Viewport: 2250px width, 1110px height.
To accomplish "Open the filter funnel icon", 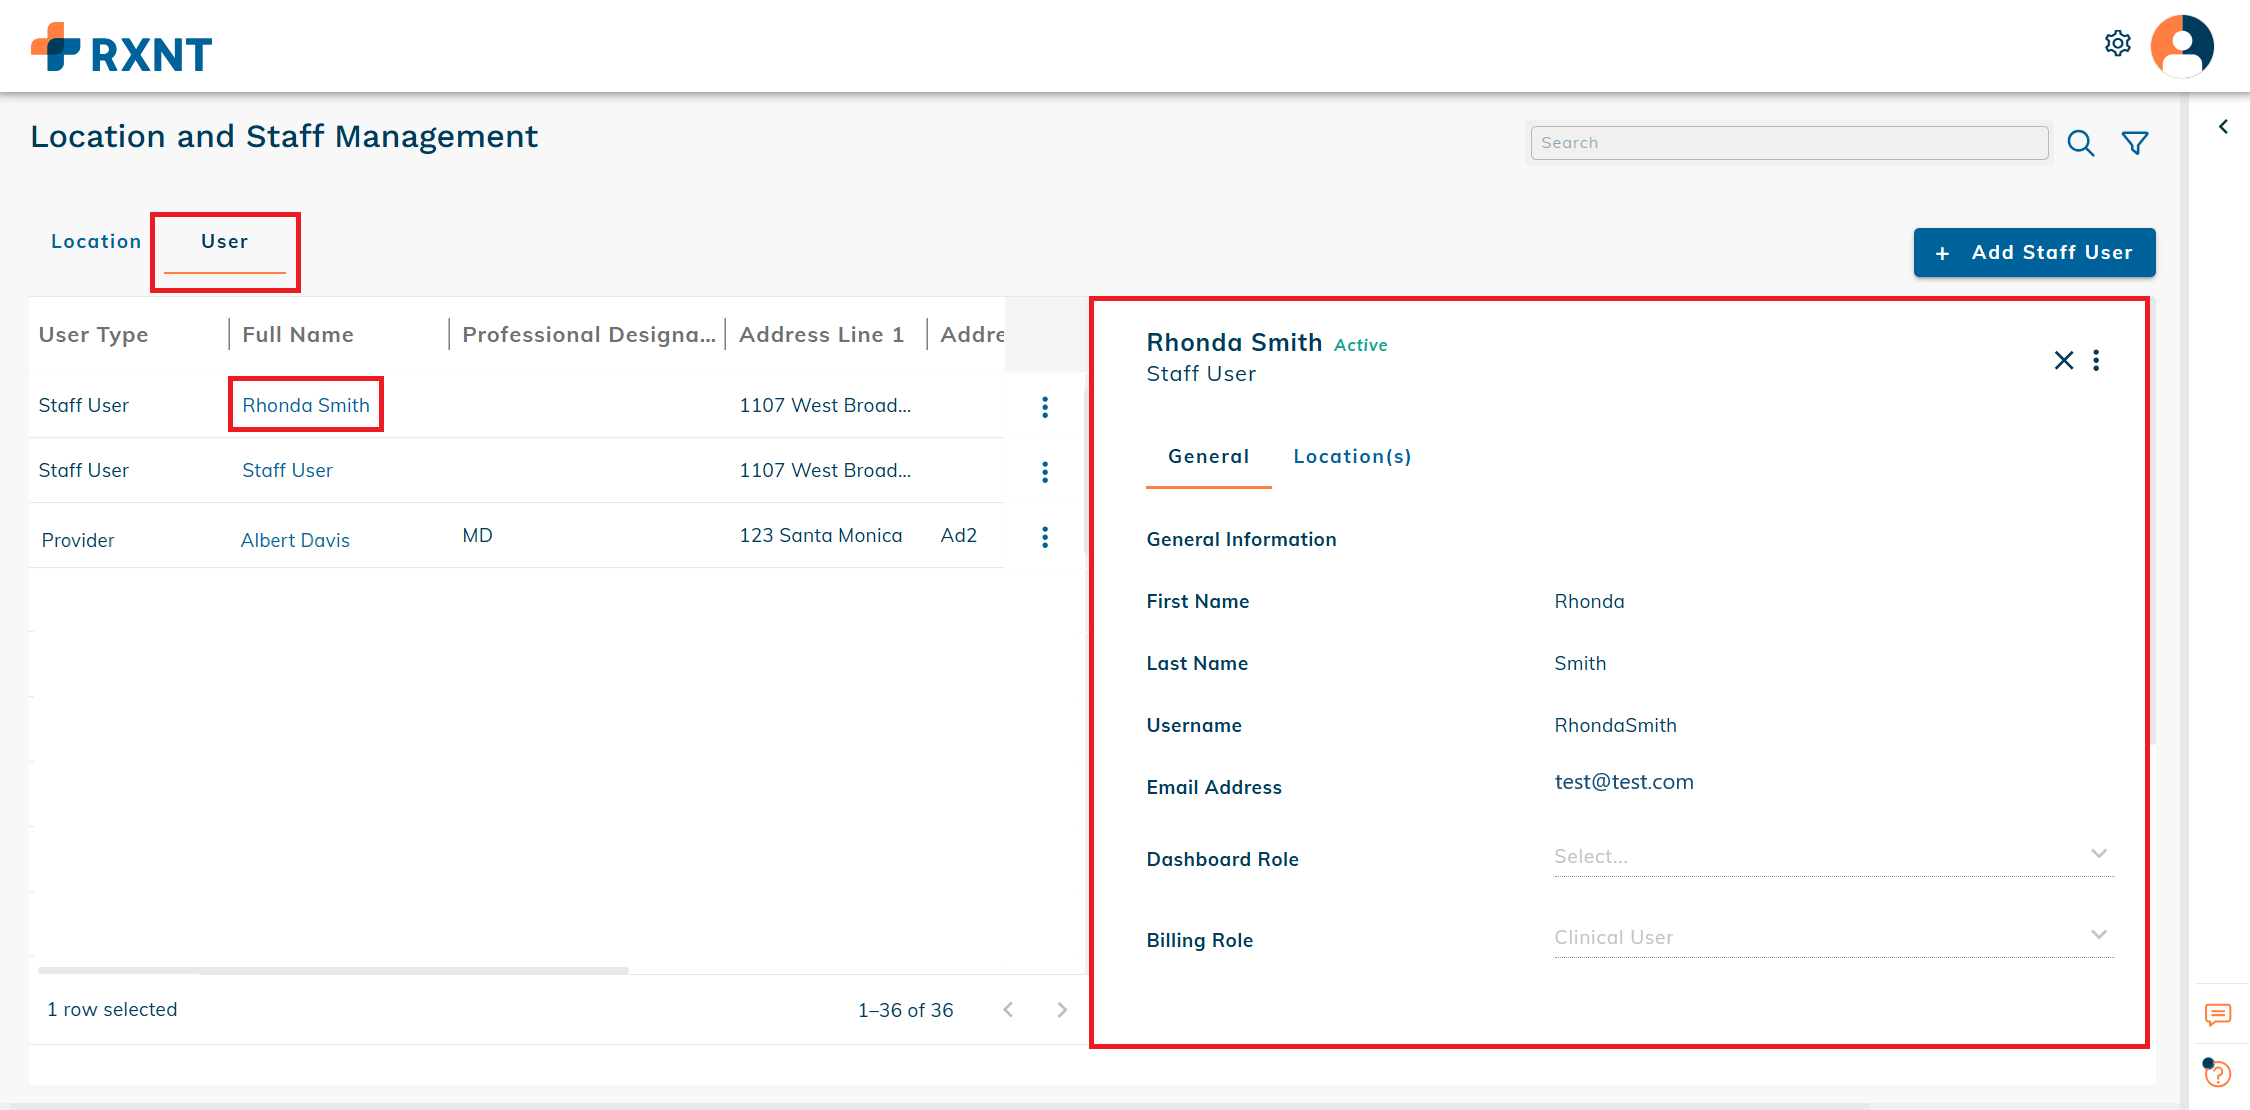I will (x=2135, y=144).
